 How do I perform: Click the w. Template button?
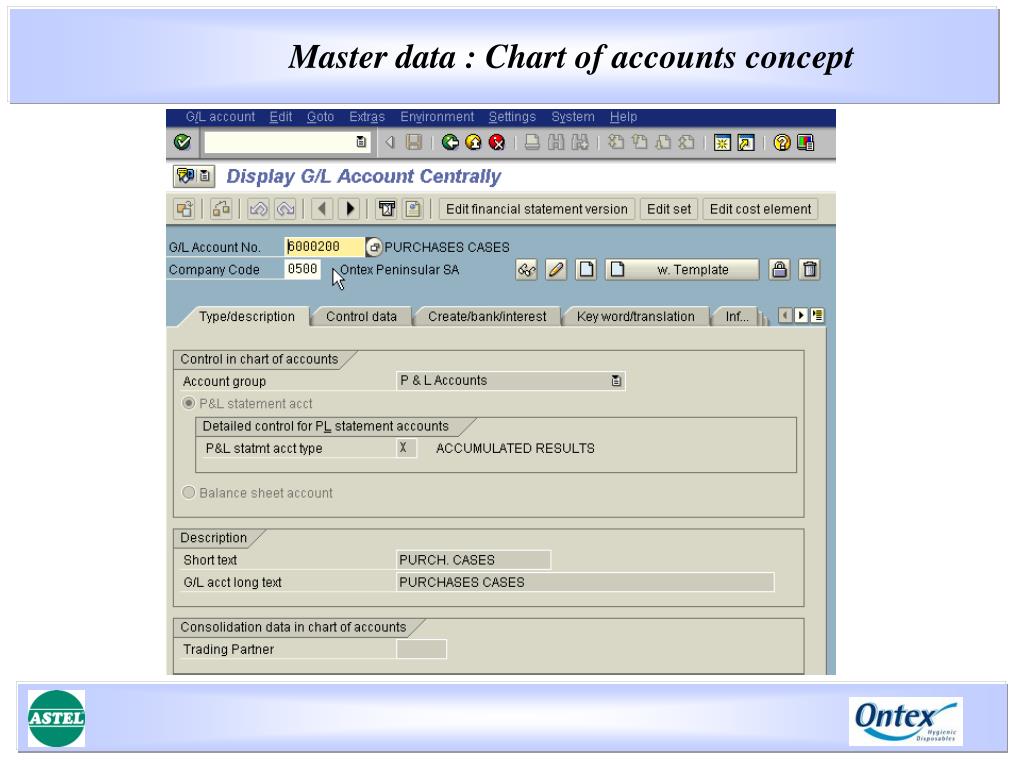click(x=682, y=270)
